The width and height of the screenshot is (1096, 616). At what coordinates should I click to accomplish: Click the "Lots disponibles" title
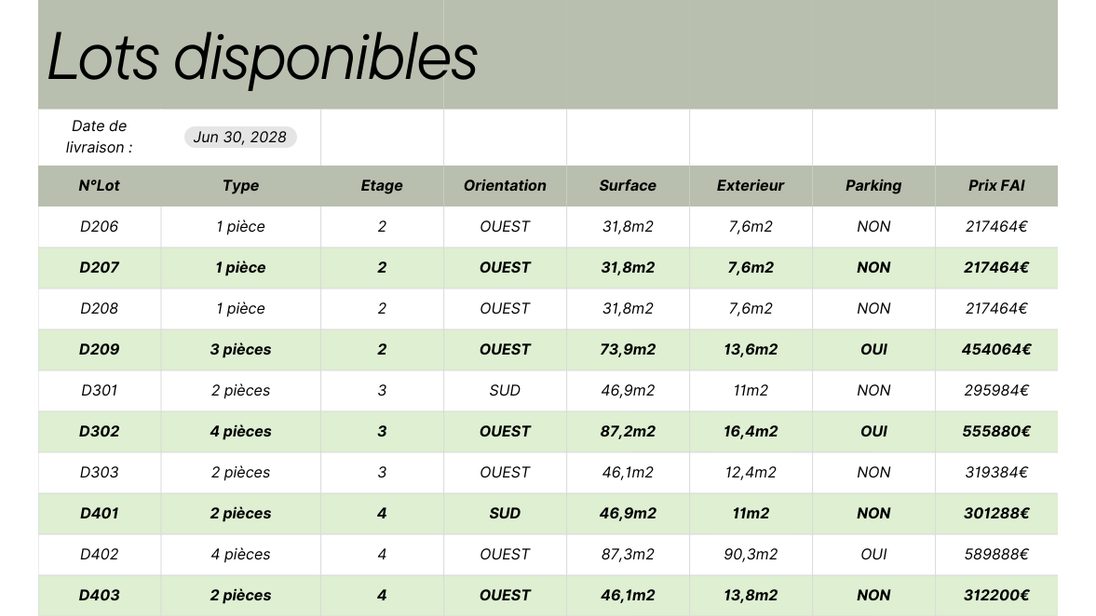pos(262,57)
